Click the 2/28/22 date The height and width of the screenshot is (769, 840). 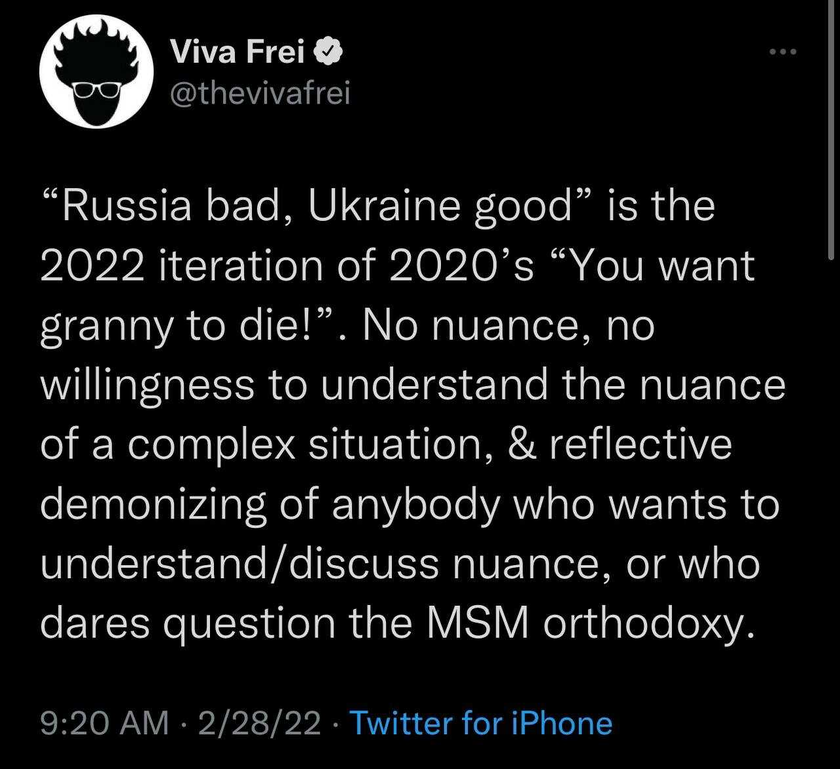tap(259, 723)
